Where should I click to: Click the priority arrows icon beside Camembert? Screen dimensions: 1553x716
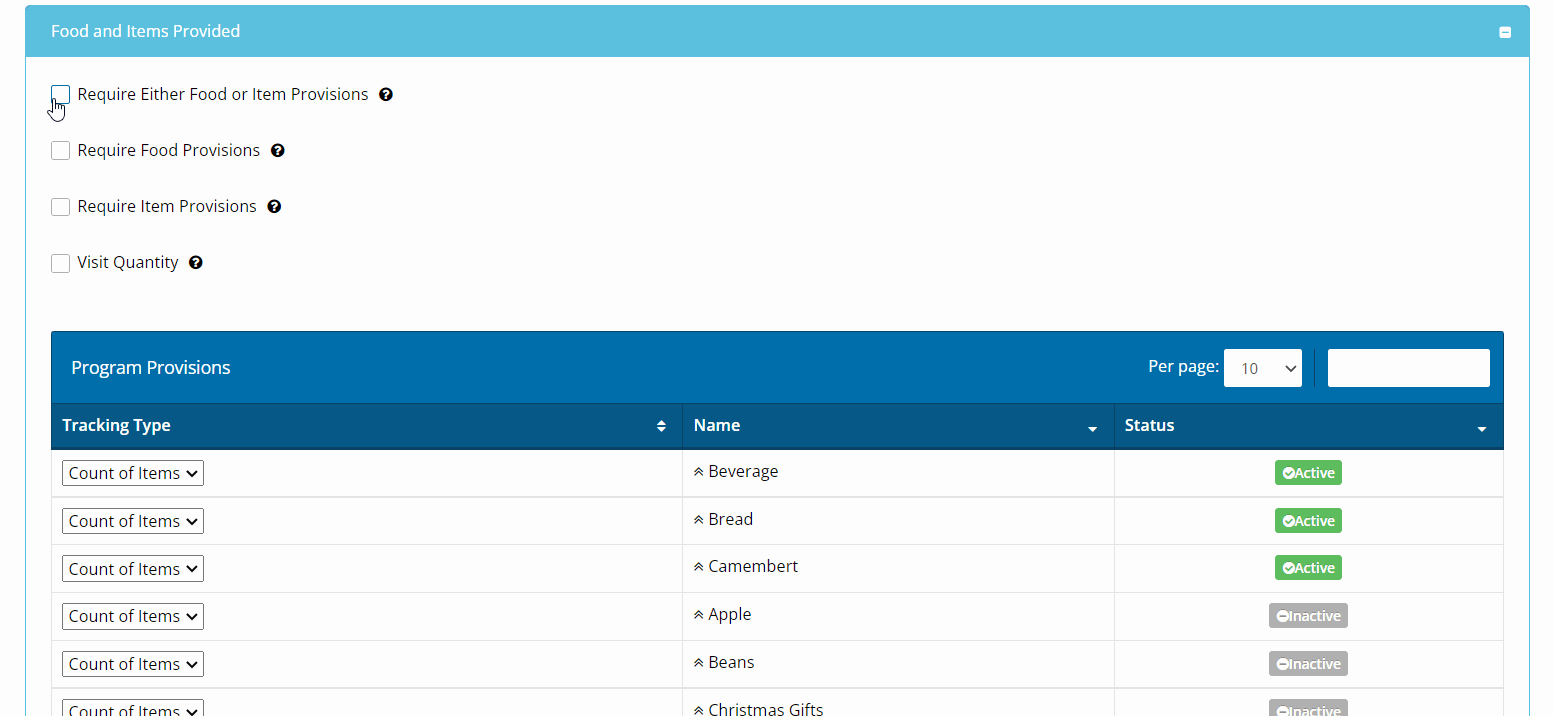click(x=699, y=567)
